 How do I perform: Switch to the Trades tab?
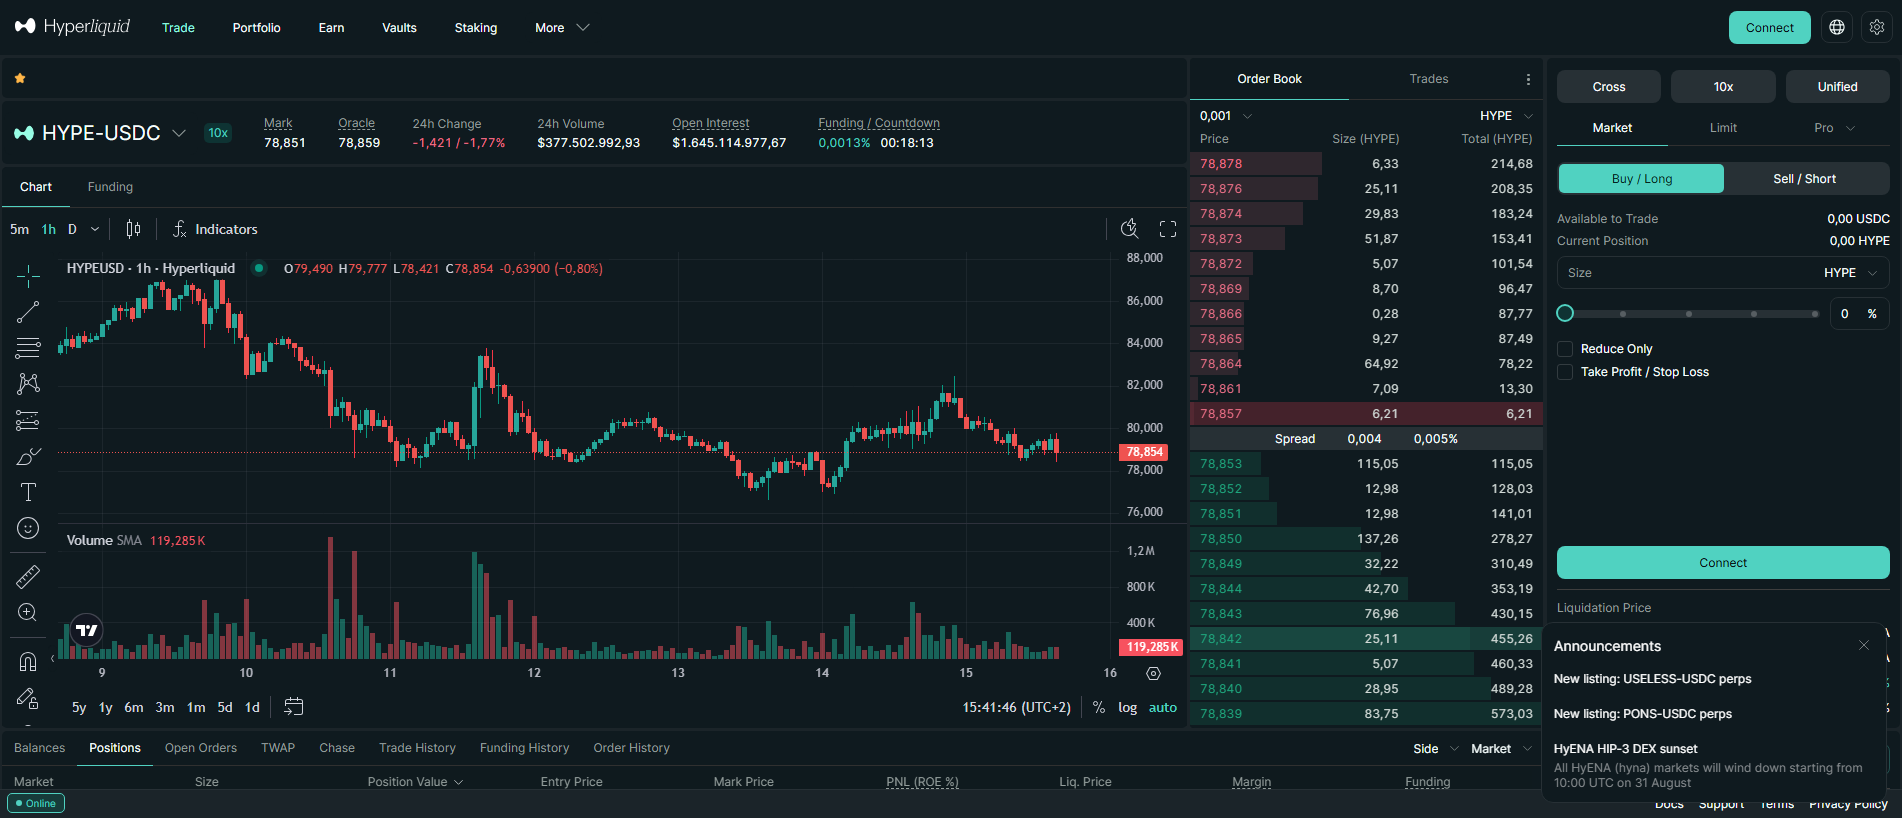tap(1429, 79)
